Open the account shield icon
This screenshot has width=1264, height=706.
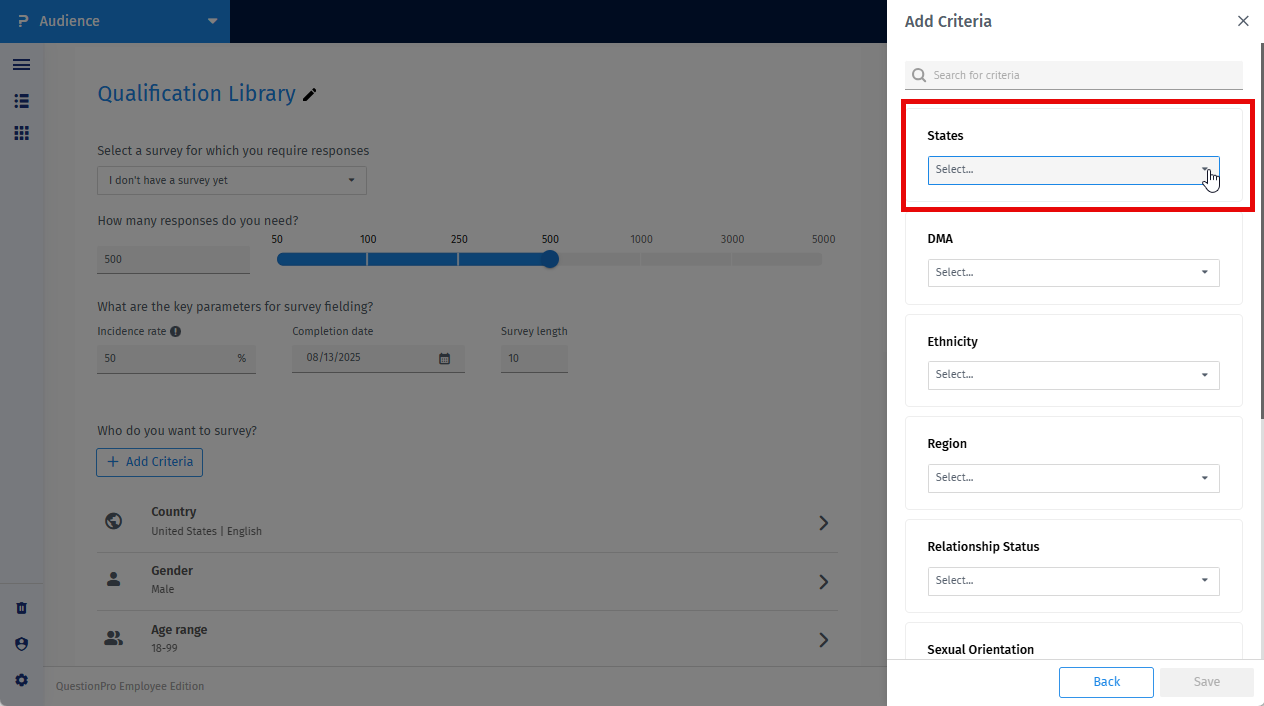(x=22, y=644)
